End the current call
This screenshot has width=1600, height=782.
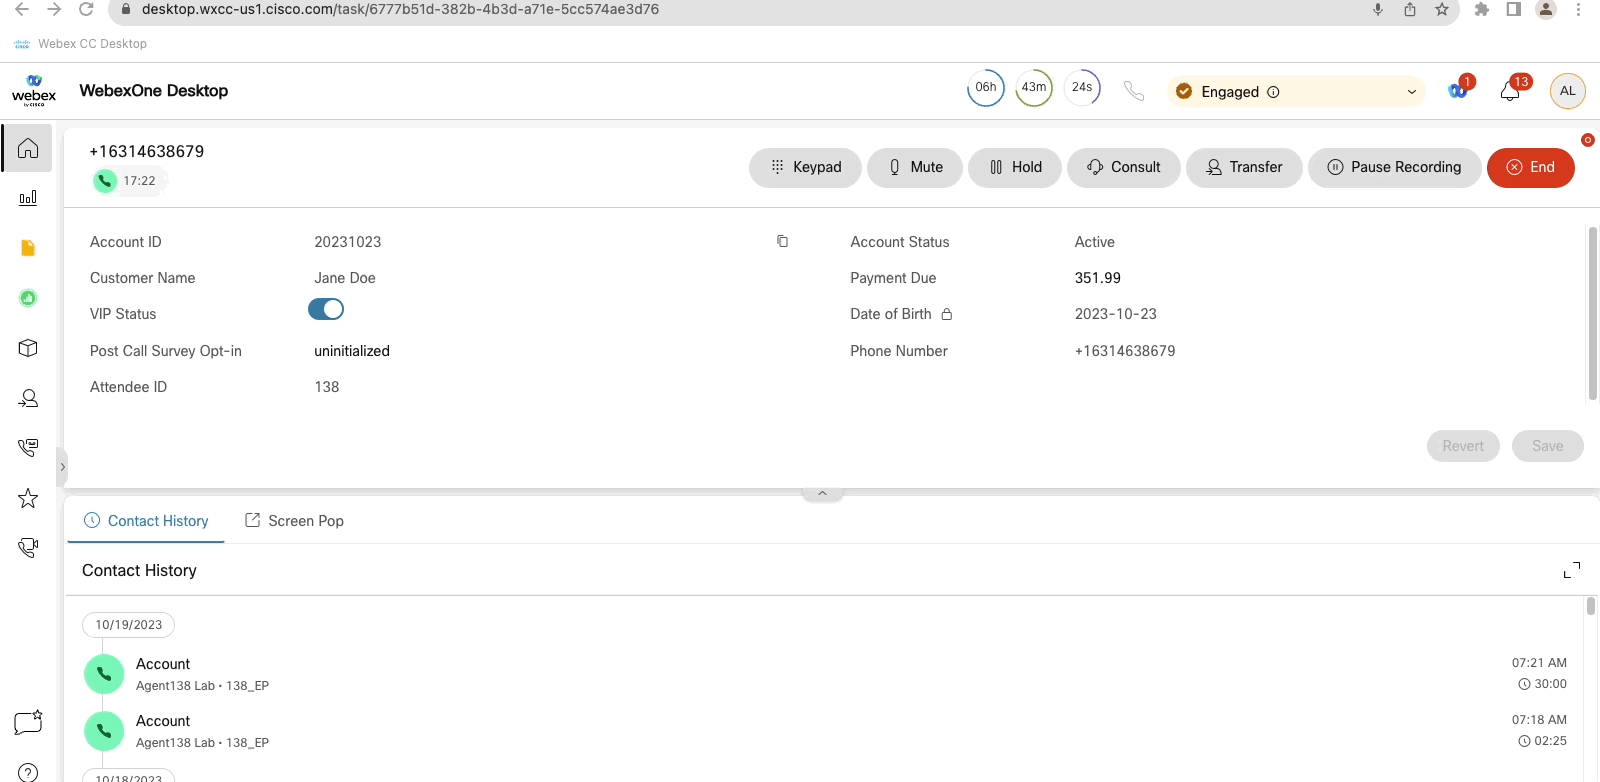click(1530, 167)
